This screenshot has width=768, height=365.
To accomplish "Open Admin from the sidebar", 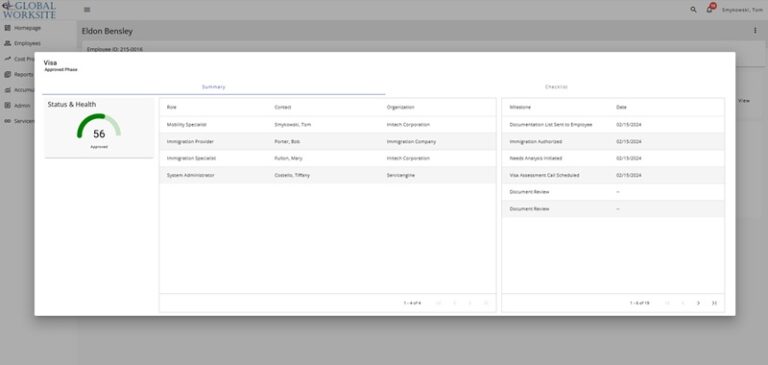I will coord(22,105).
